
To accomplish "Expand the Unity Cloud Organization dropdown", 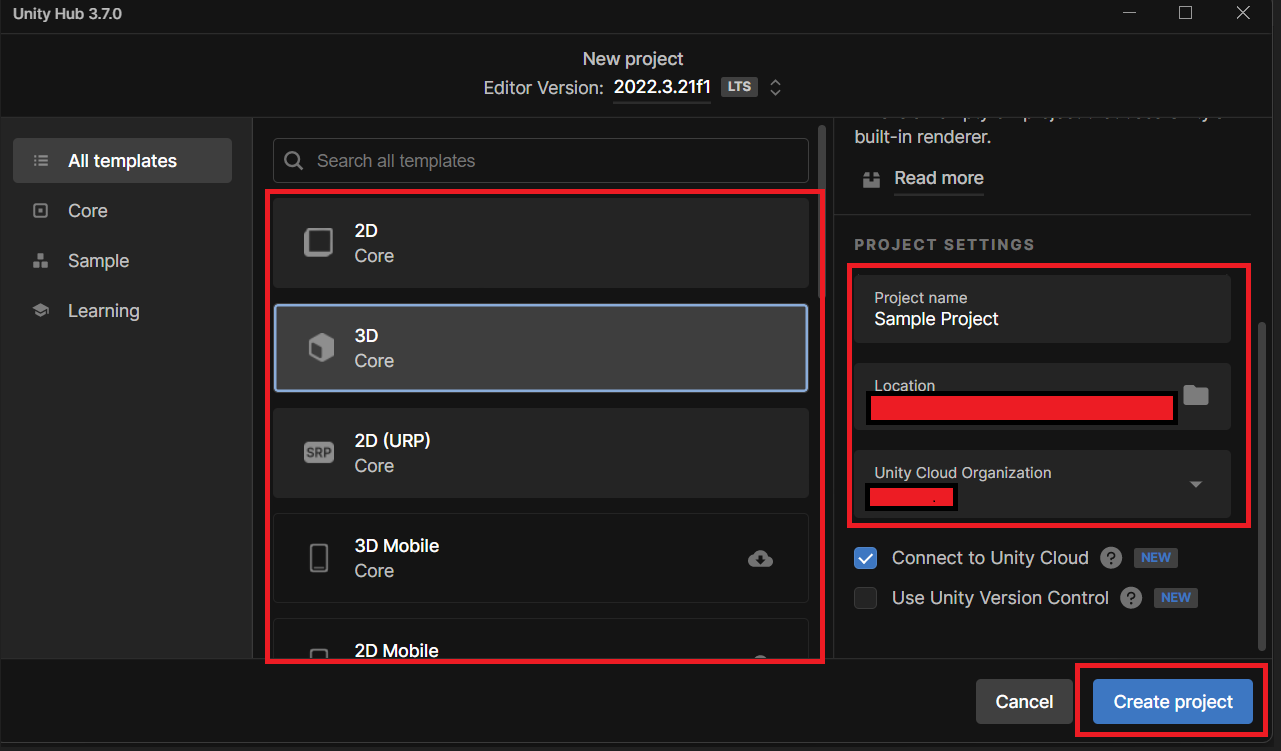I will click(1195, 485).
